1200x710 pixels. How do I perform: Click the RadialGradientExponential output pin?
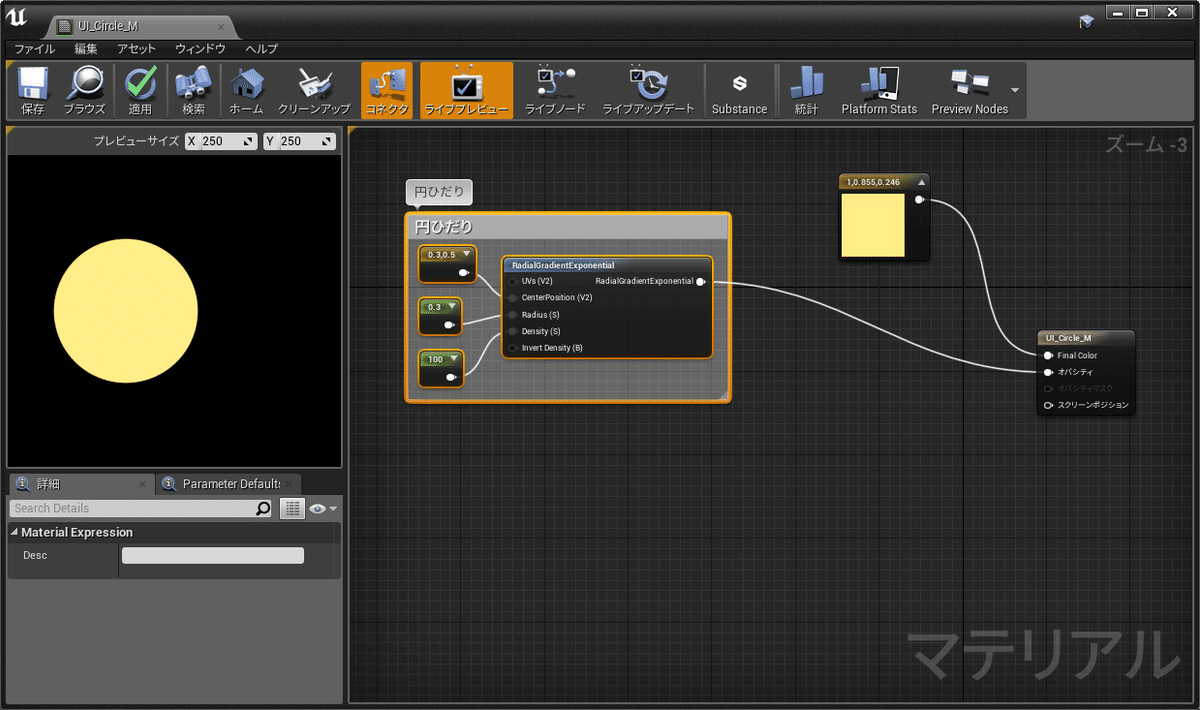point(701,281)
